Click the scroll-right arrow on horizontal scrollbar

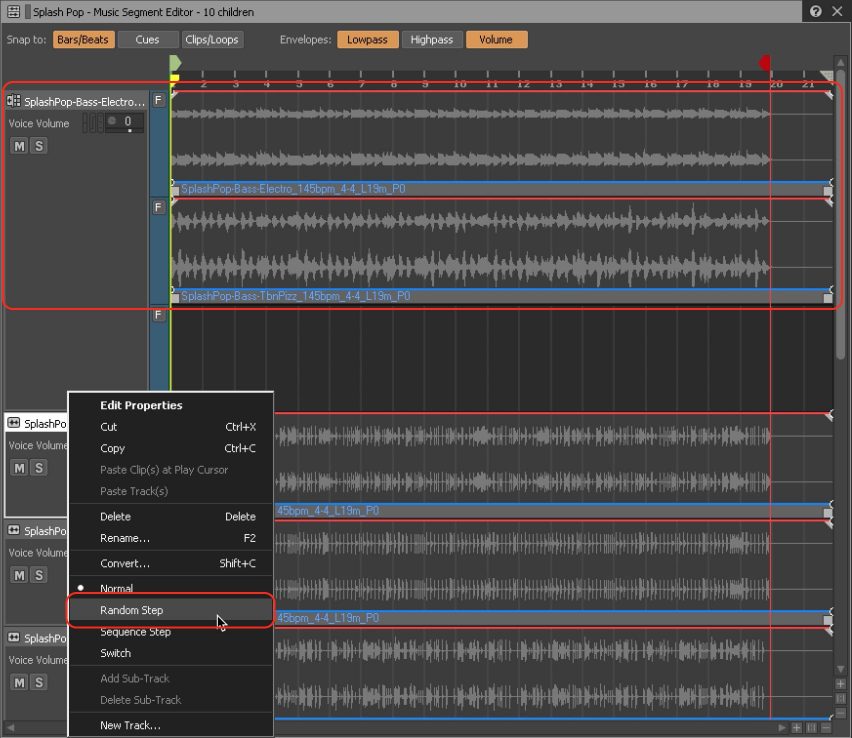(x=782, y=728)
